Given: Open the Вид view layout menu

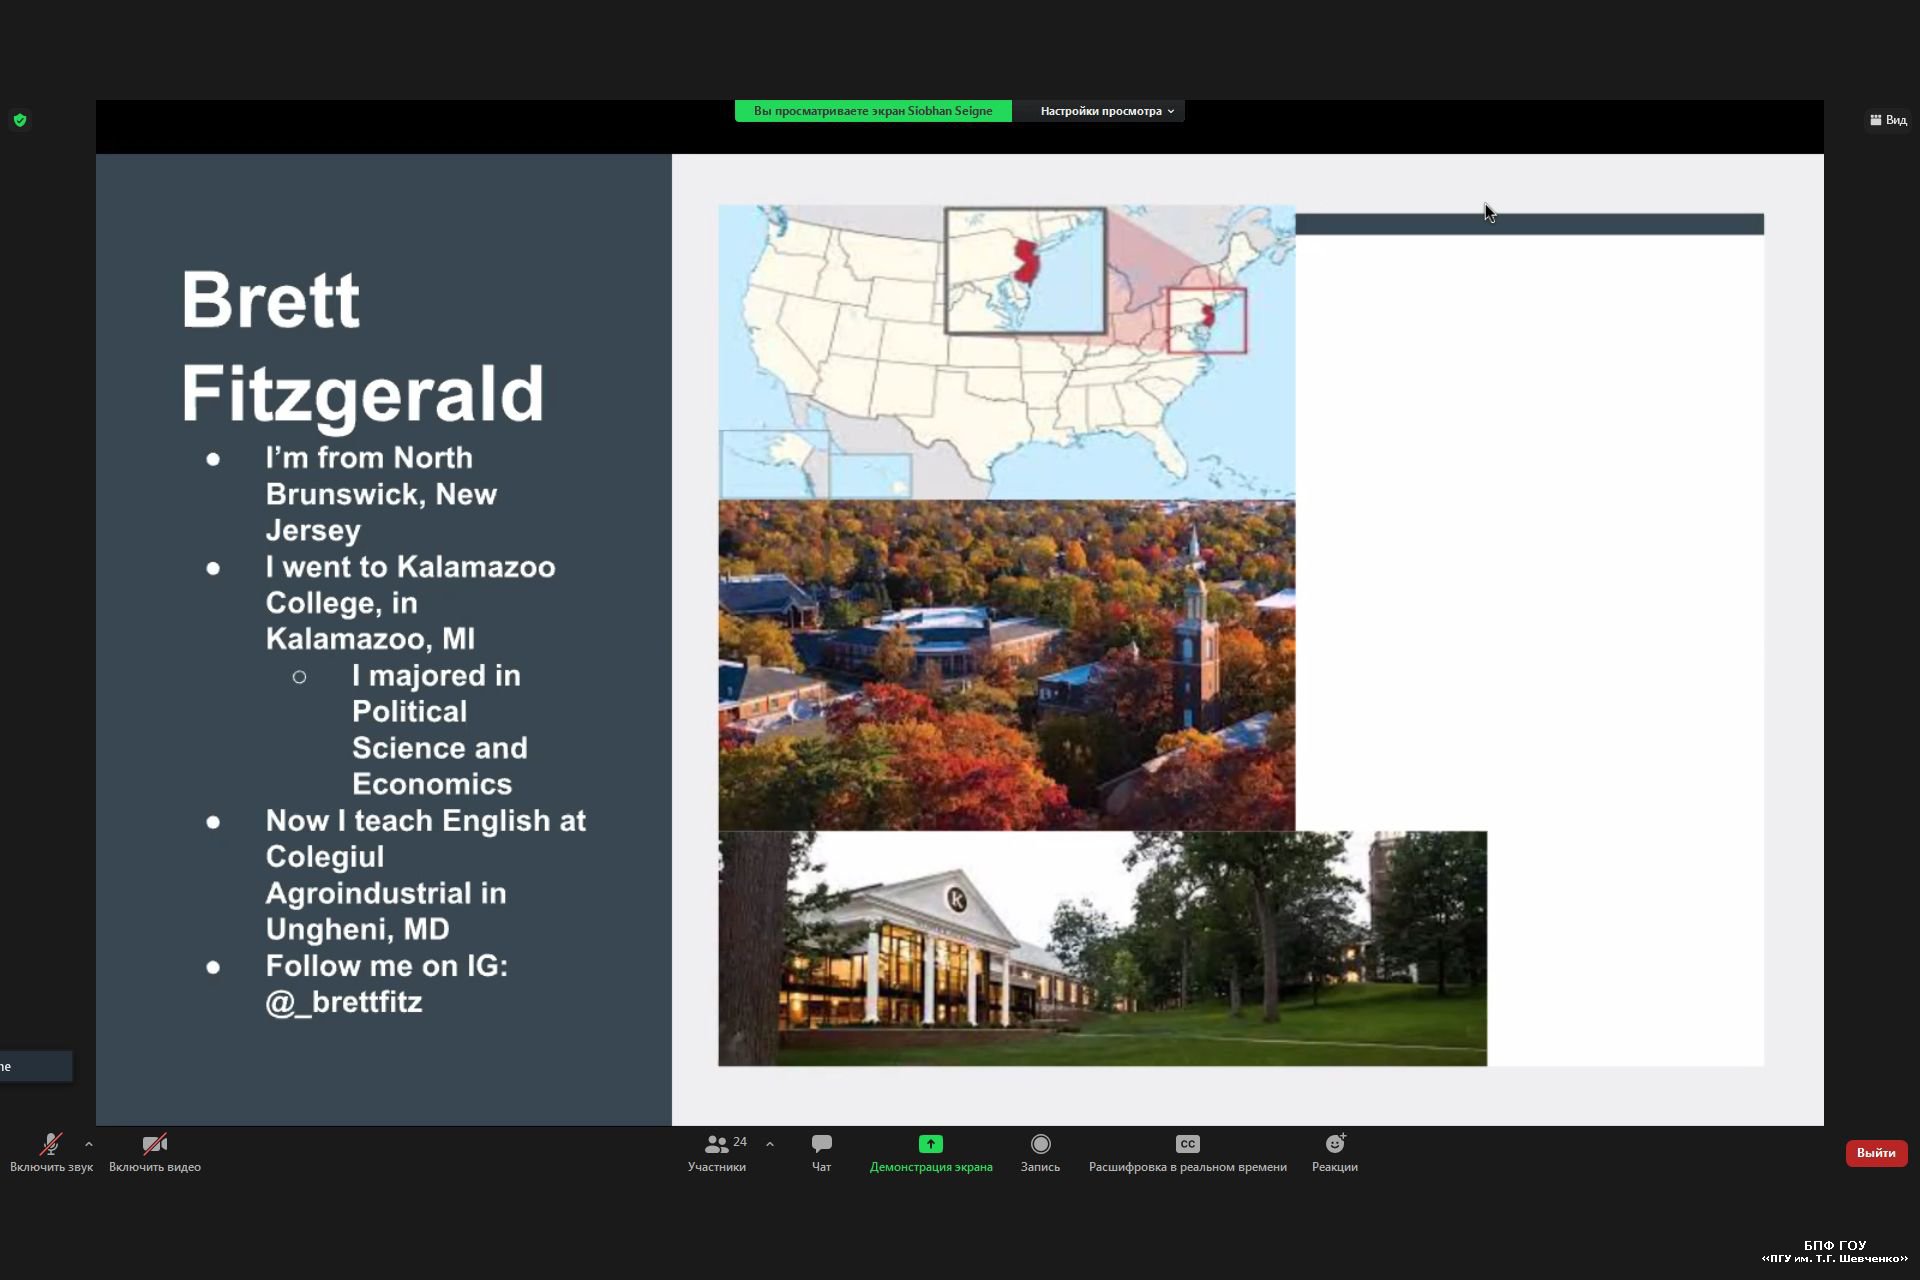Looking at the screenshot, I should (1888, 120).
